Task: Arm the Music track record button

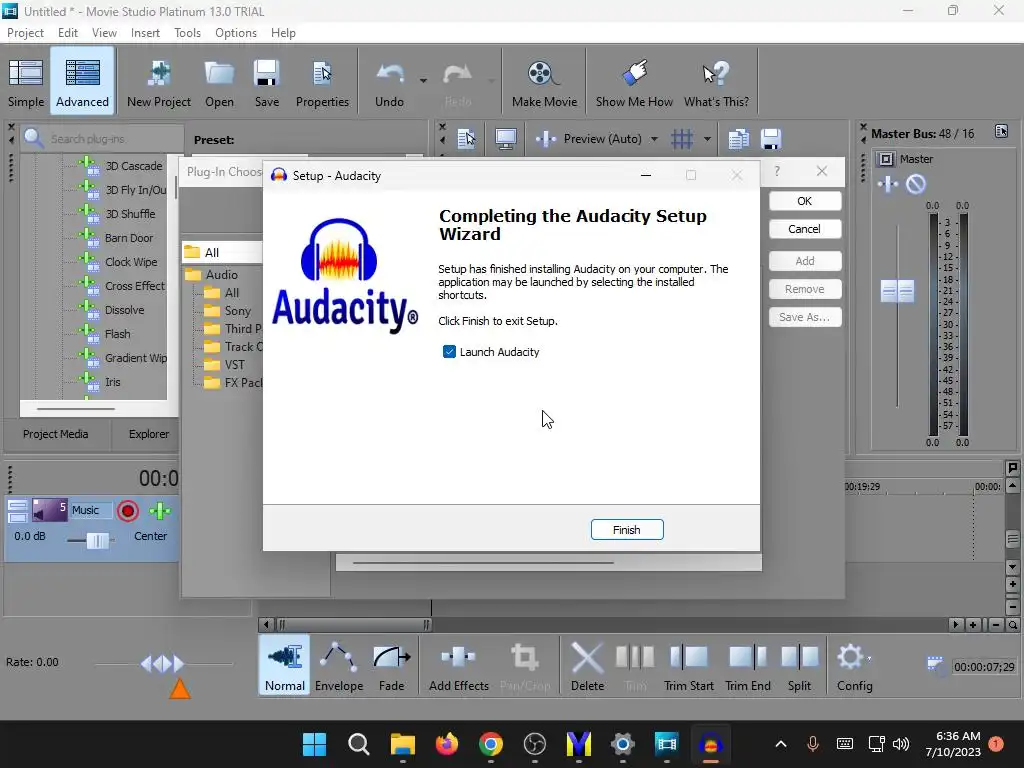Action: (x=128, y=511)
